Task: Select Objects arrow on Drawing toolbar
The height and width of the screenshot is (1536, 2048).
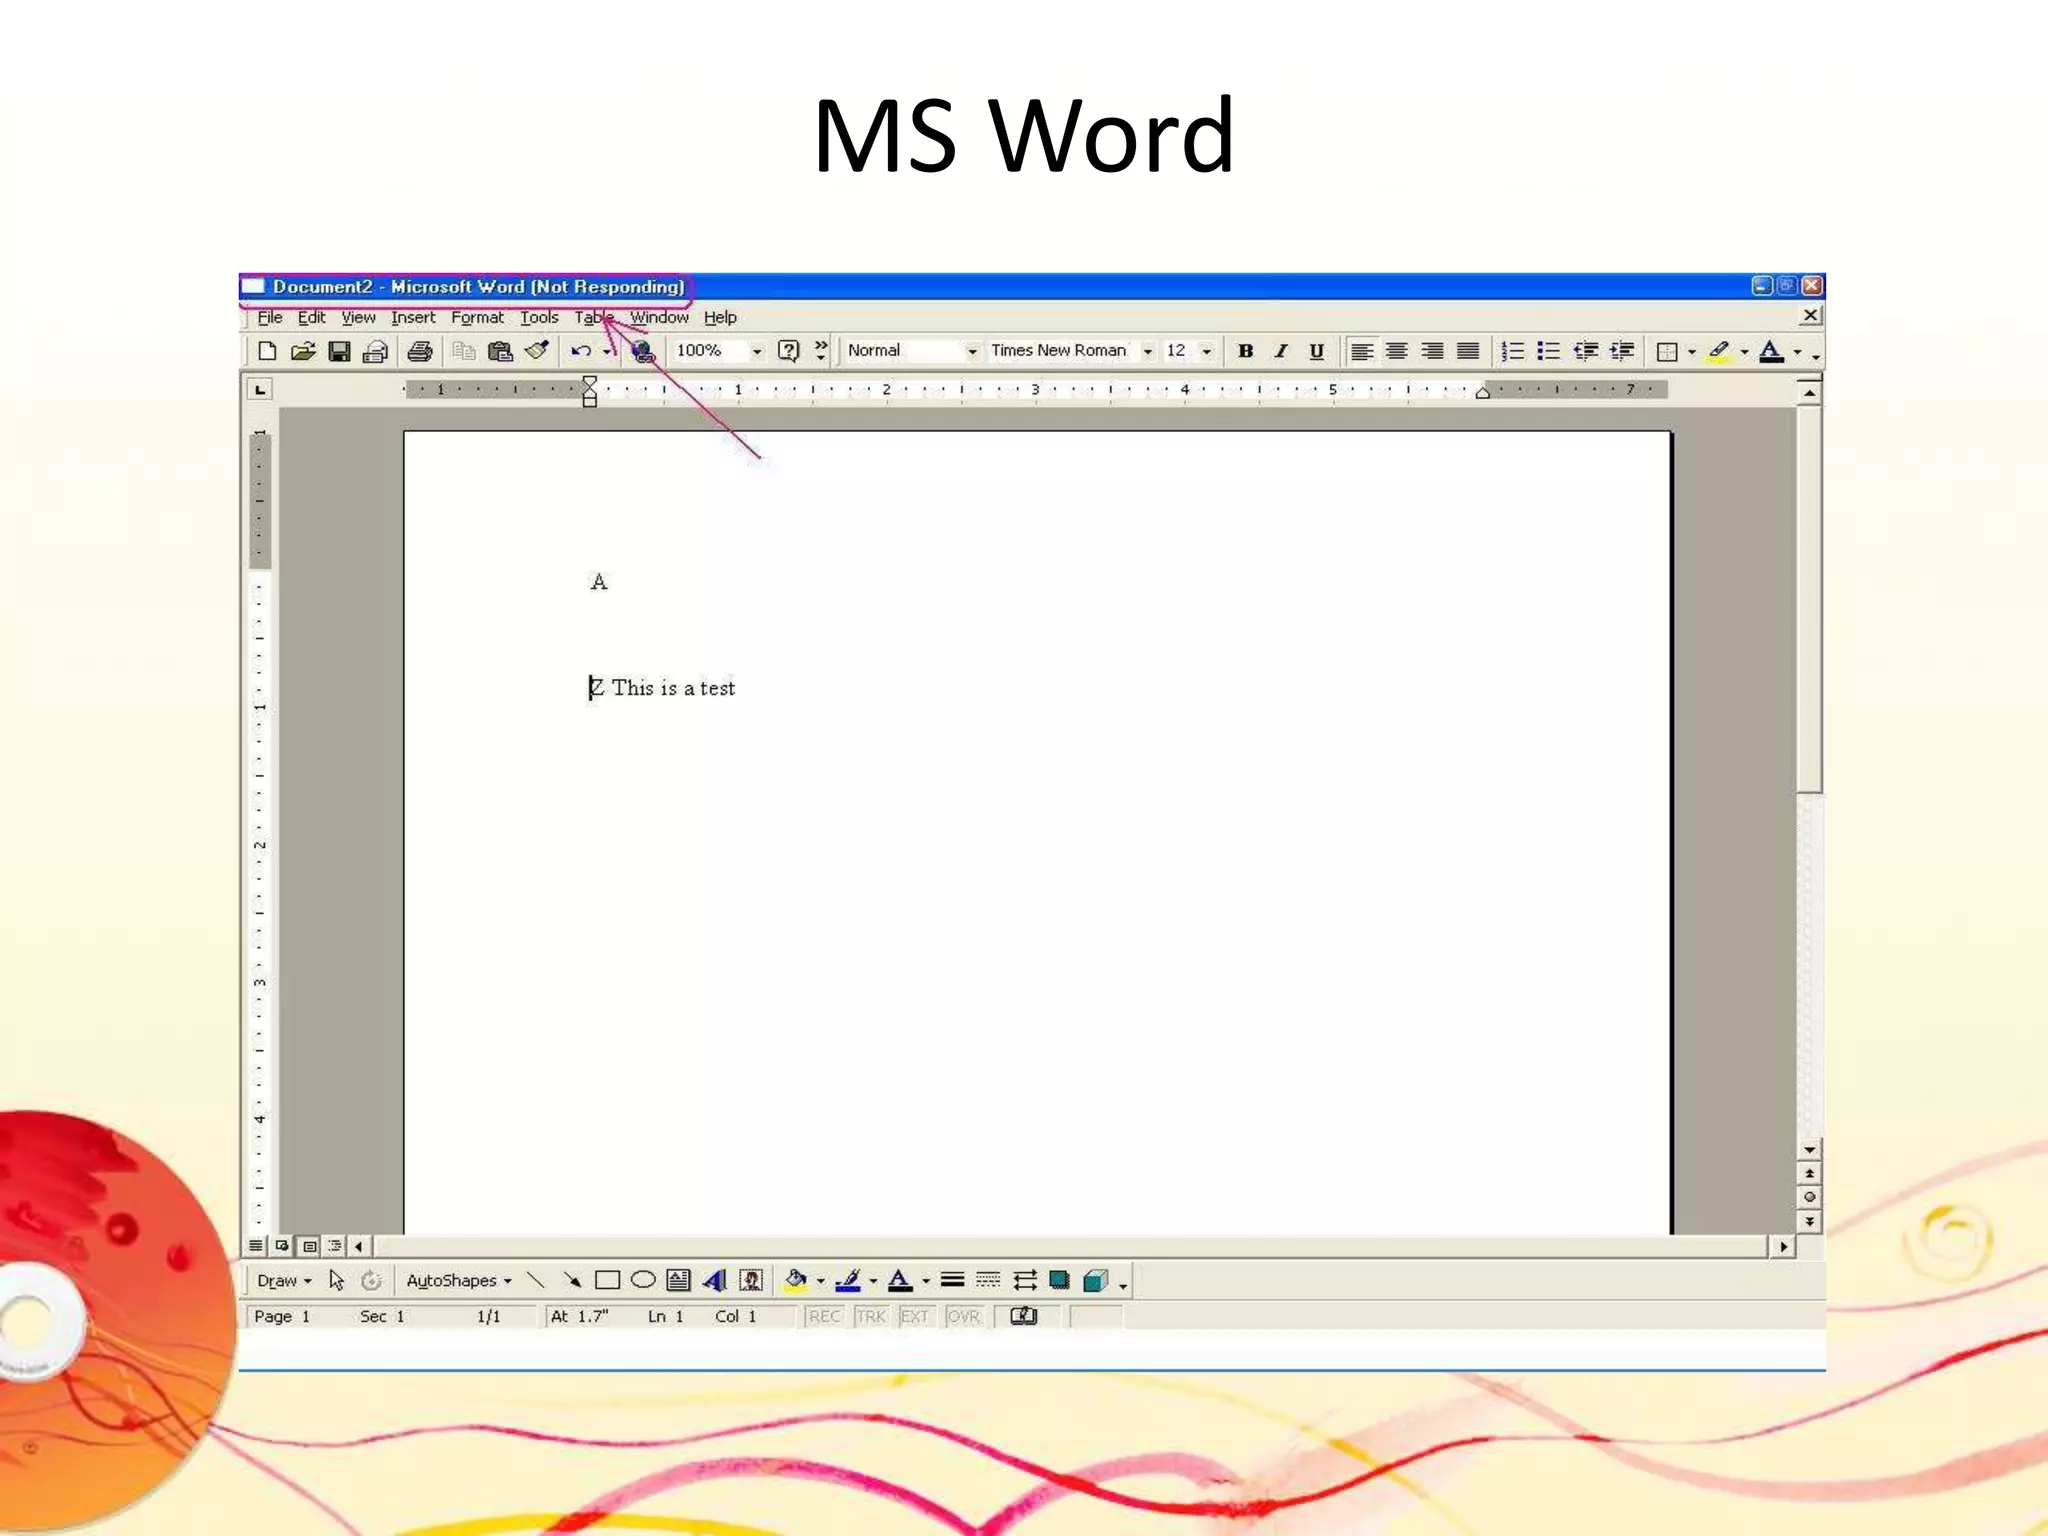Action: [336, 1280]
